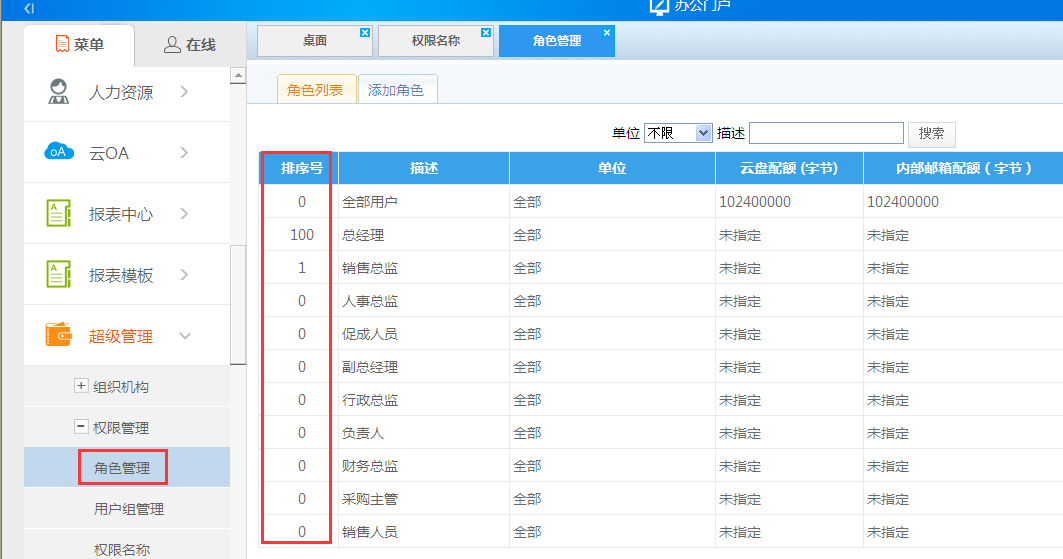Click the sidebar scrollbar thumb
Image resolution: width=1063 pixels, height=559 pixels.
point(238,305)
